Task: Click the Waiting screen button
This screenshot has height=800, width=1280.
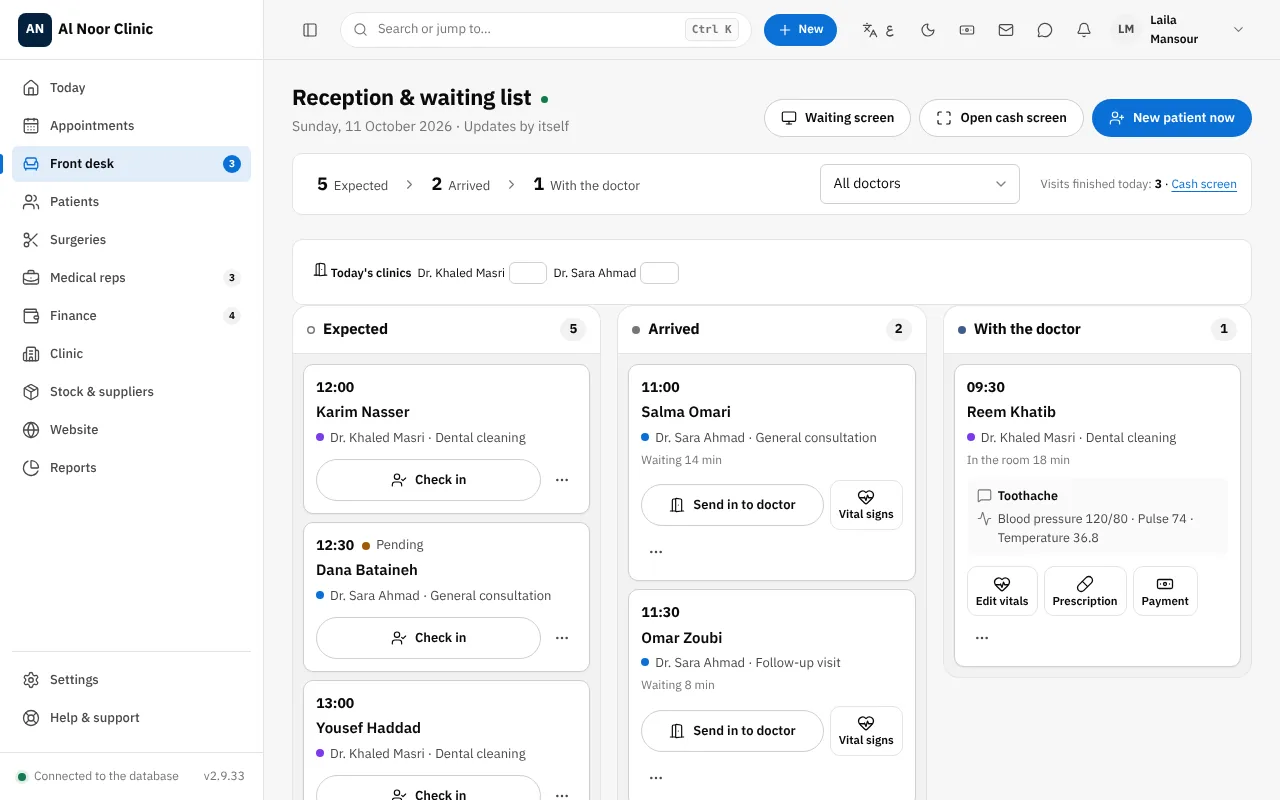Action: tap(837, 118)
